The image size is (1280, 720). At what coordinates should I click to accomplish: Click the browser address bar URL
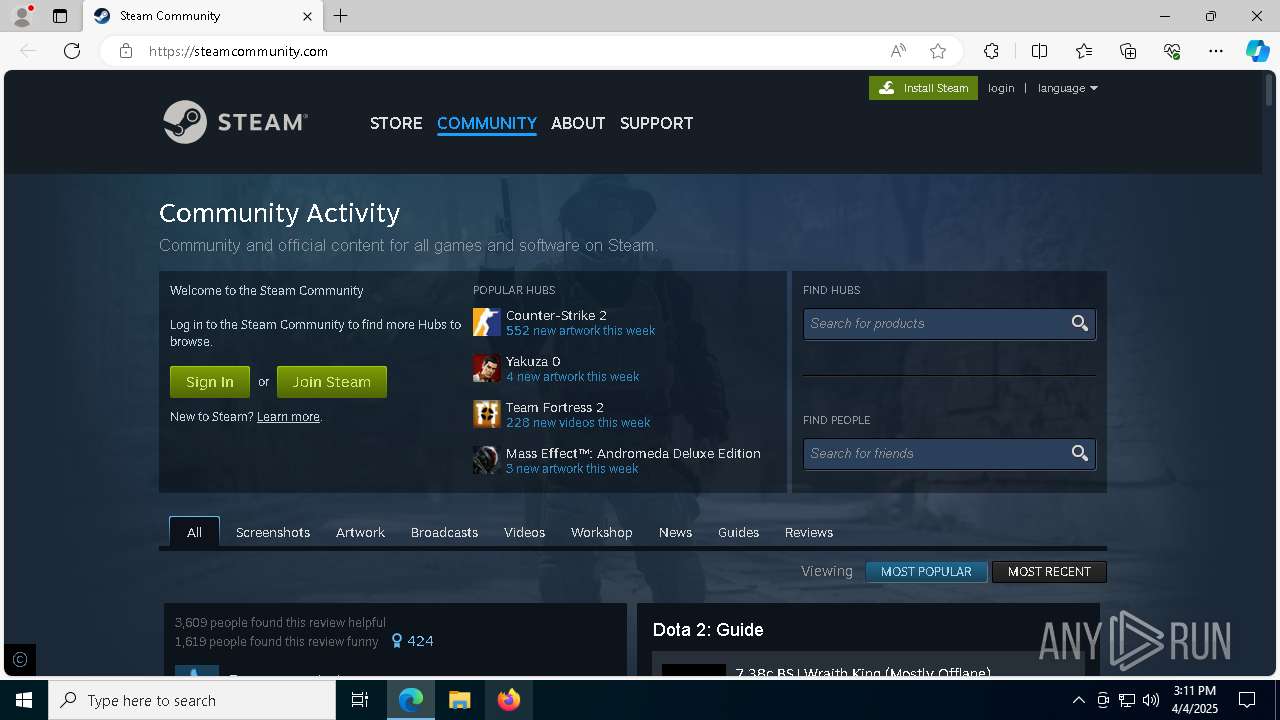pos(238,51)
